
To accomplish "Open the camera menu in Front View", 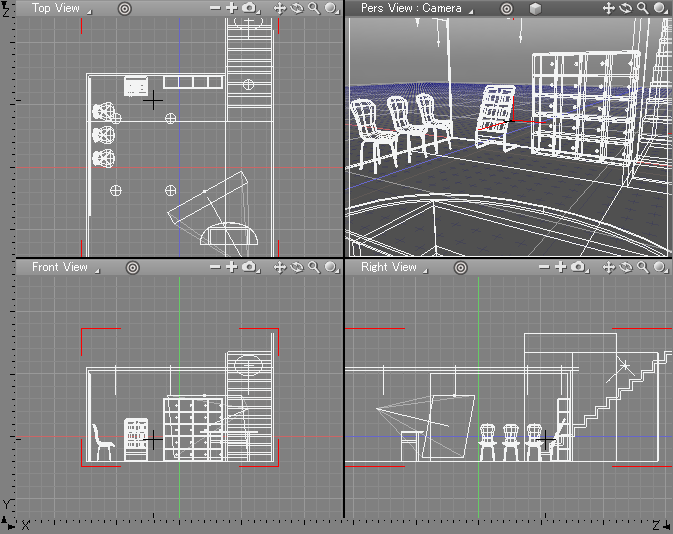I will (249, 267).
